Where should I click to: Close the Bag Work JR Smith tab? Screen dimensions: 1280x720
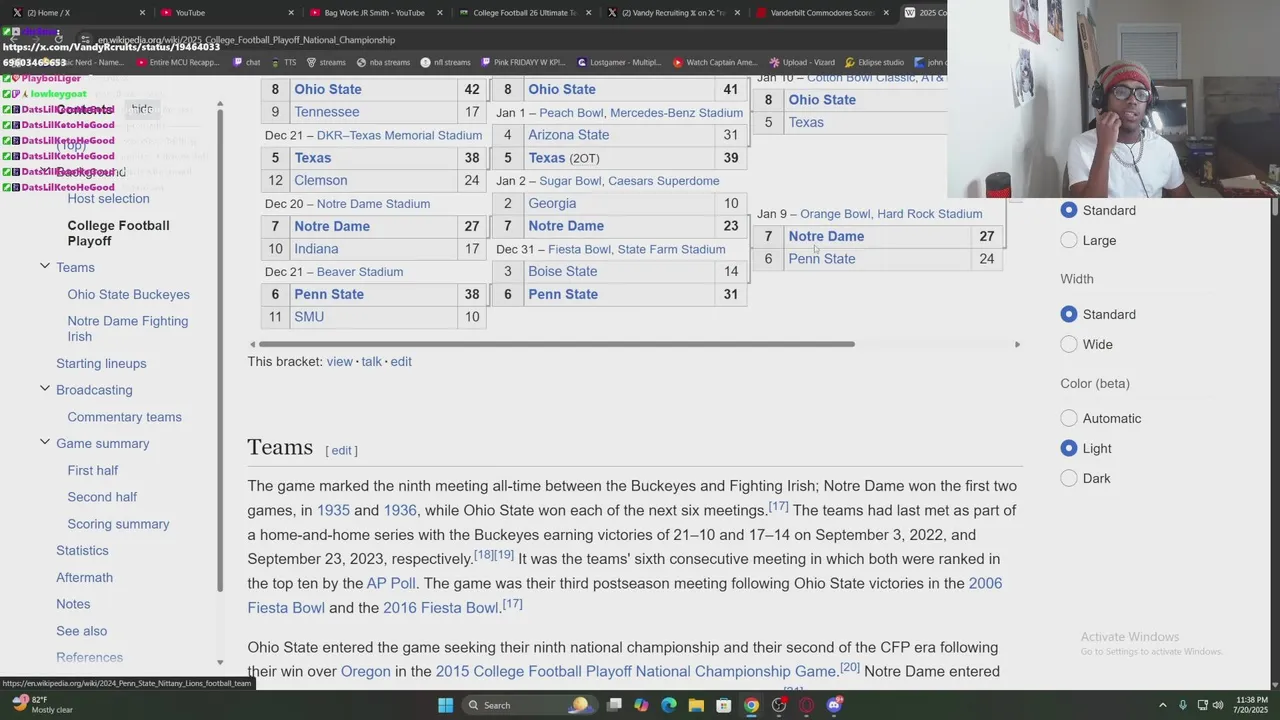pos(439,13)
